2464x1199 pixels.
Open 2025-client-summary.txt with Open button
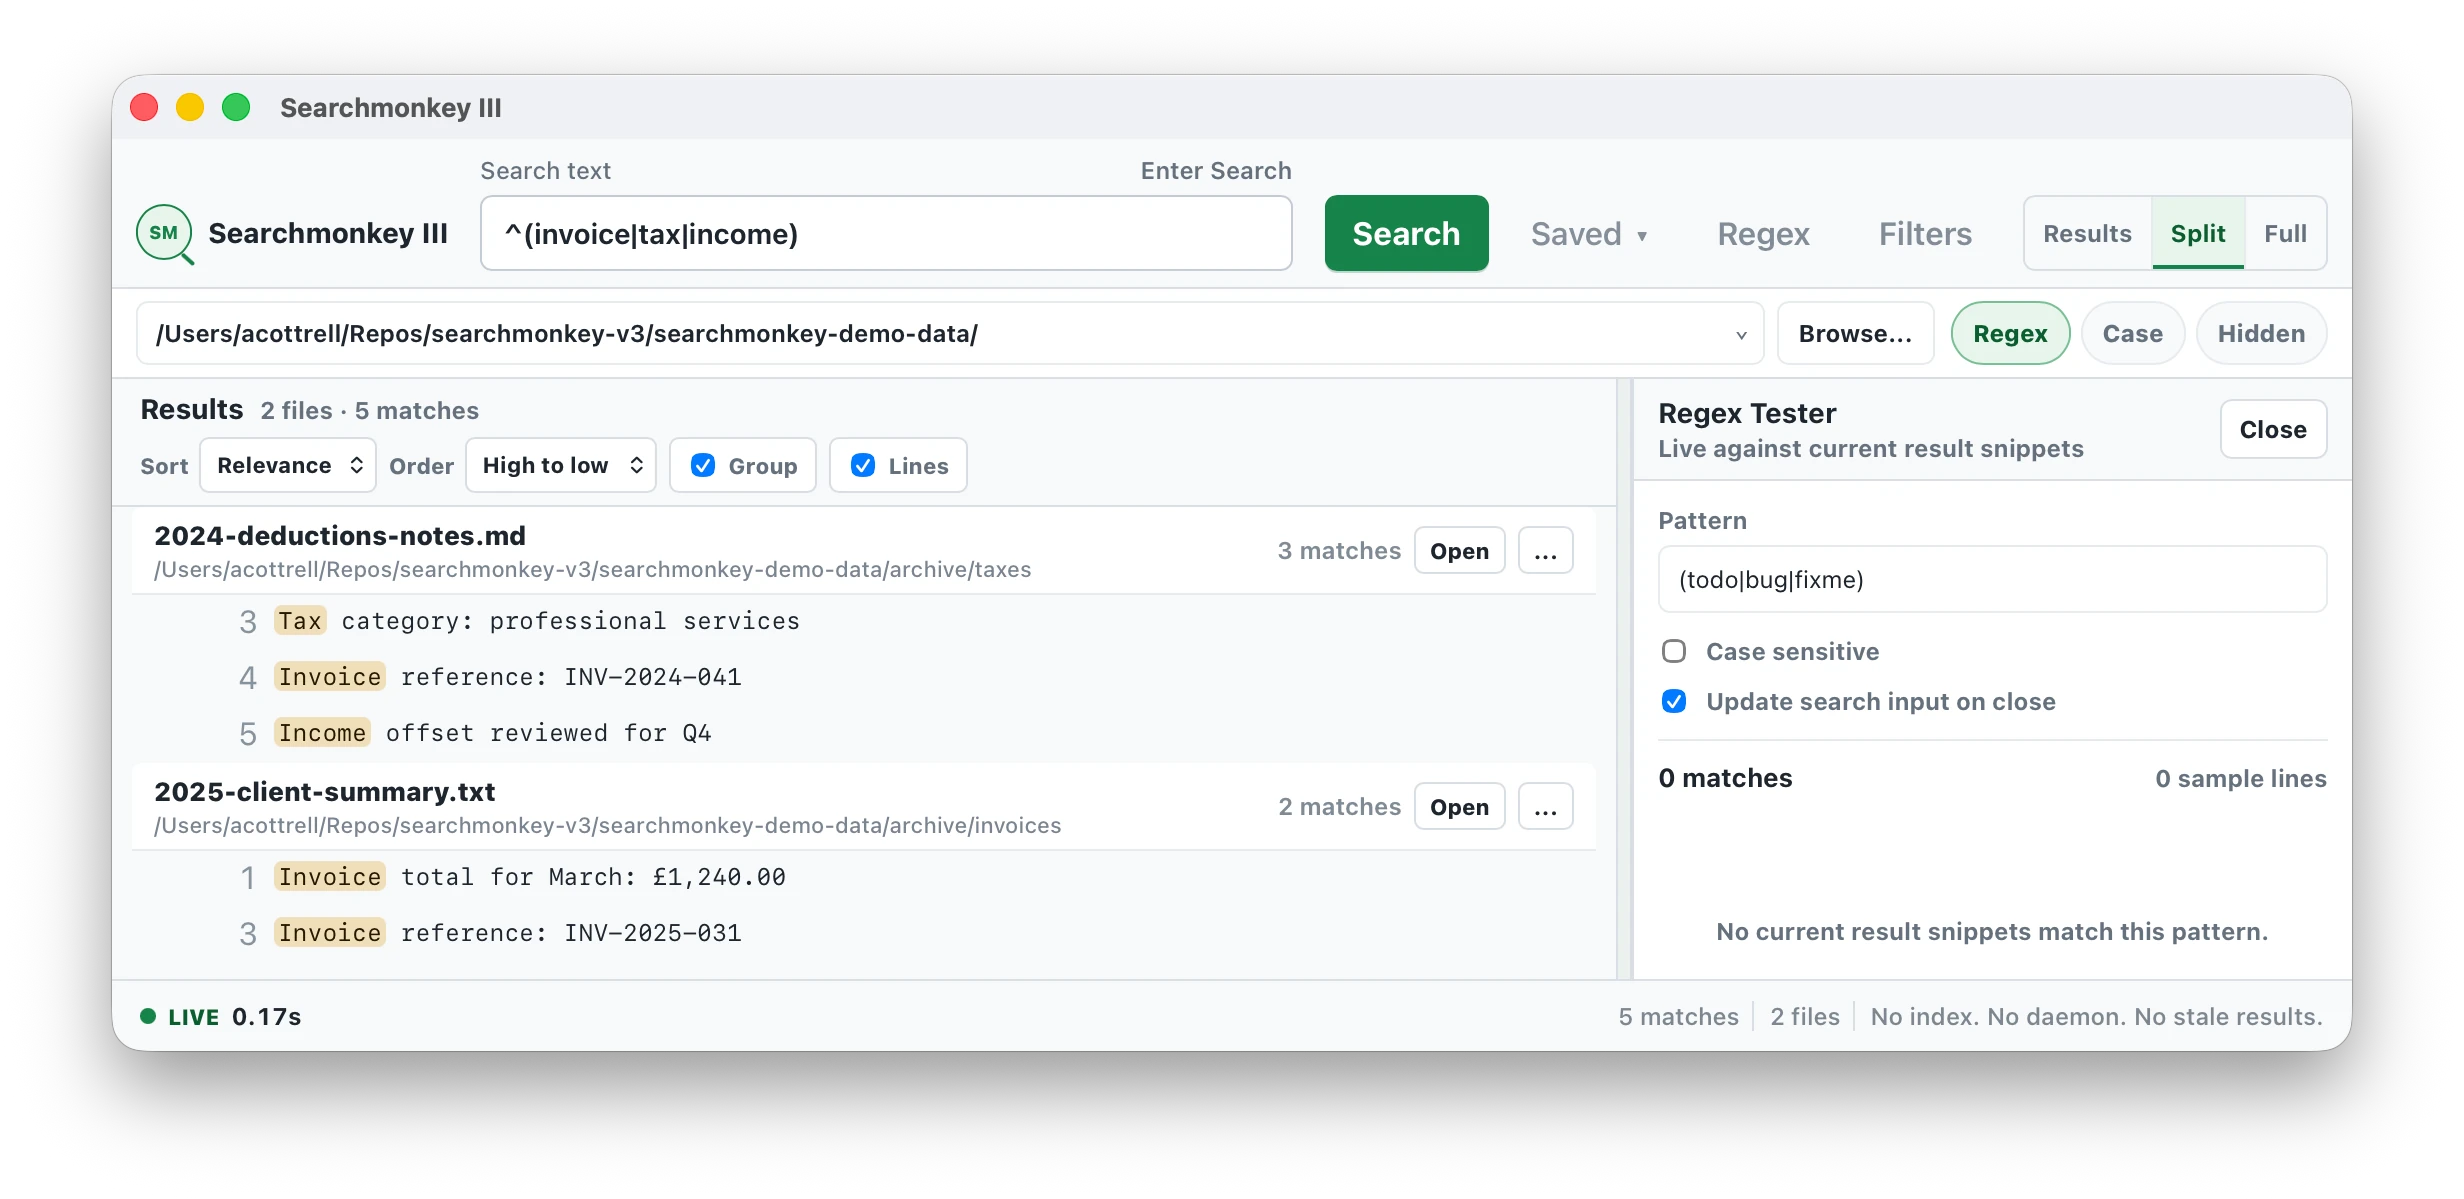click(x=1459, y=807)
